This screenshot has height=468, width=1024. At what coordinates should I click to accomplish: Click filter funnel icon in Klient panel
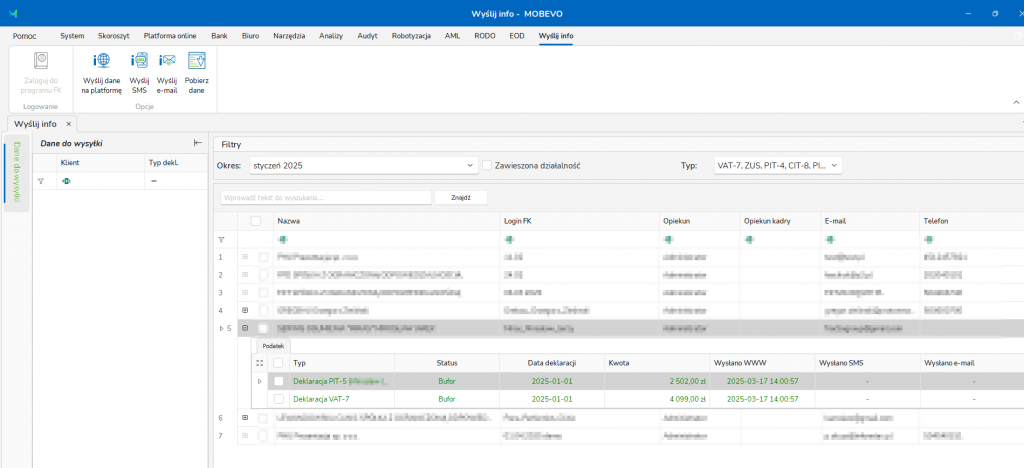[41, 181]
